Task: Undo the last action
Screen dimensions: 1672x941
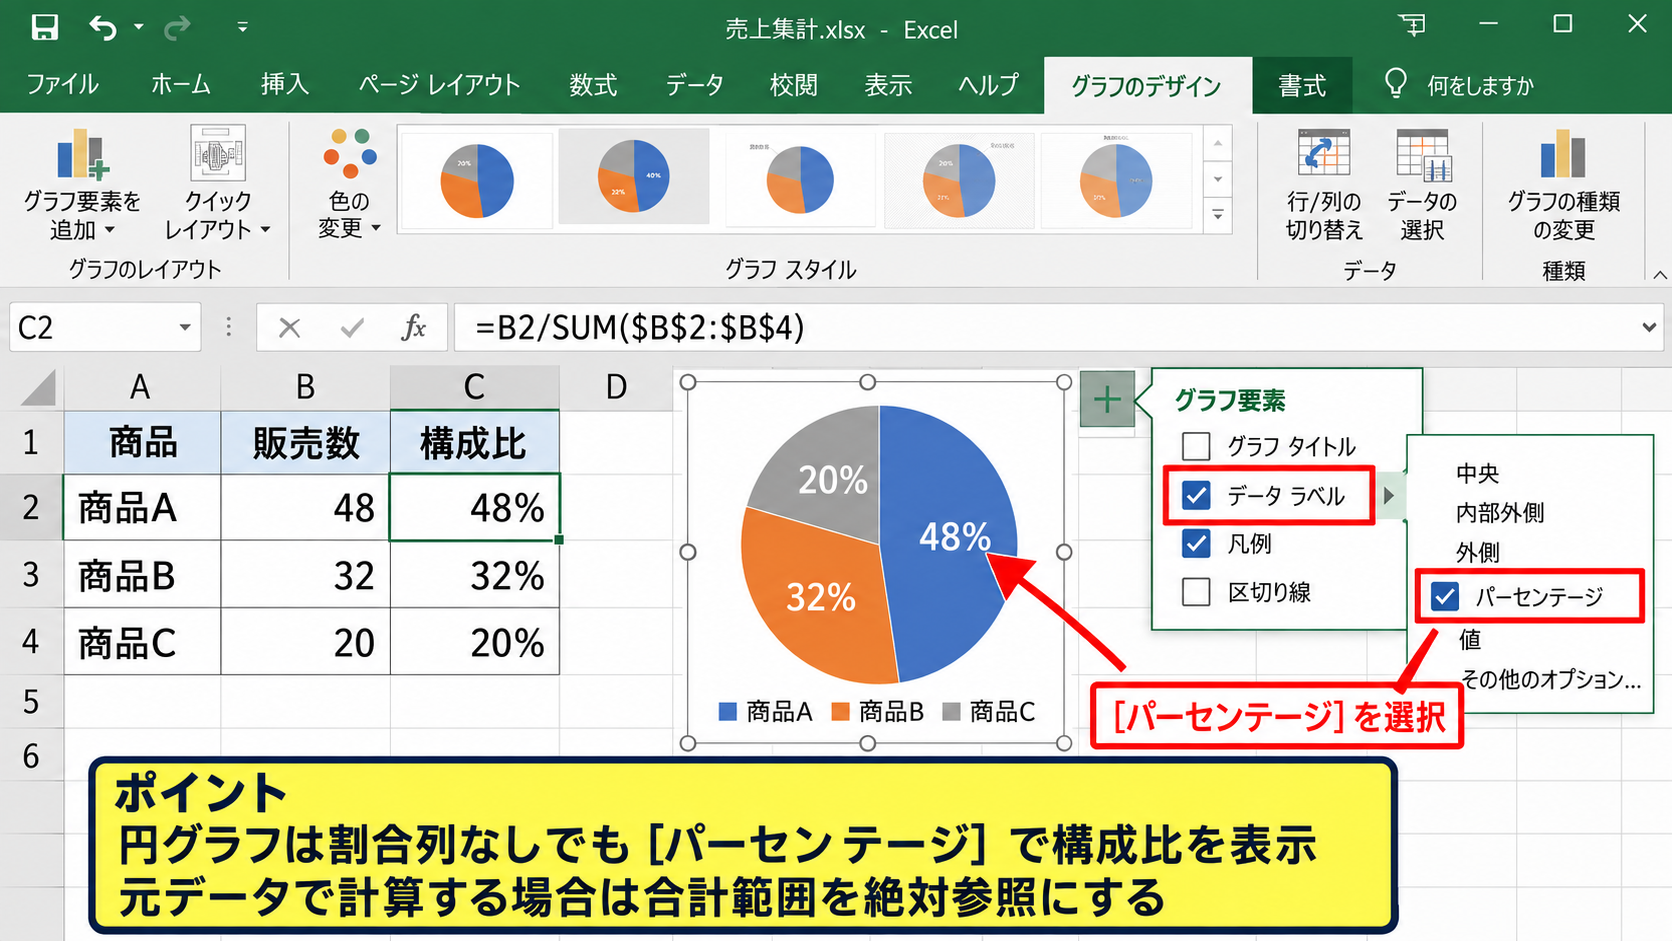Action: tap(103, 27)
